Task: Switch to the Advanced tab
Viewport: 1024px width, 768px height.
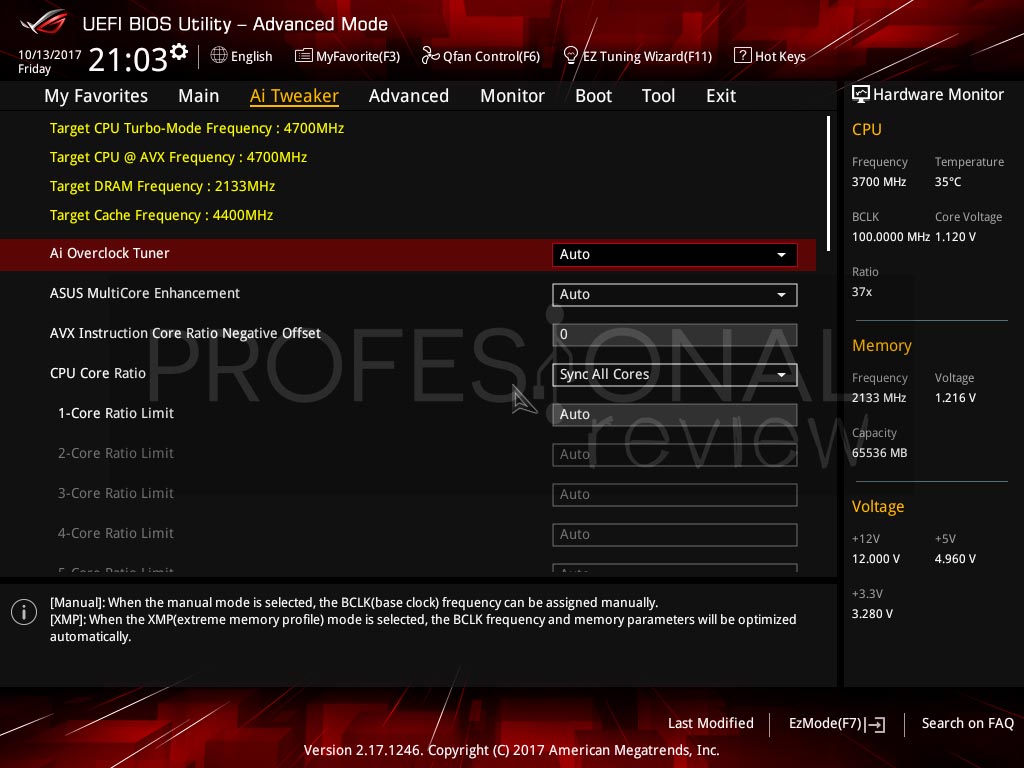Action: point(409,96)
